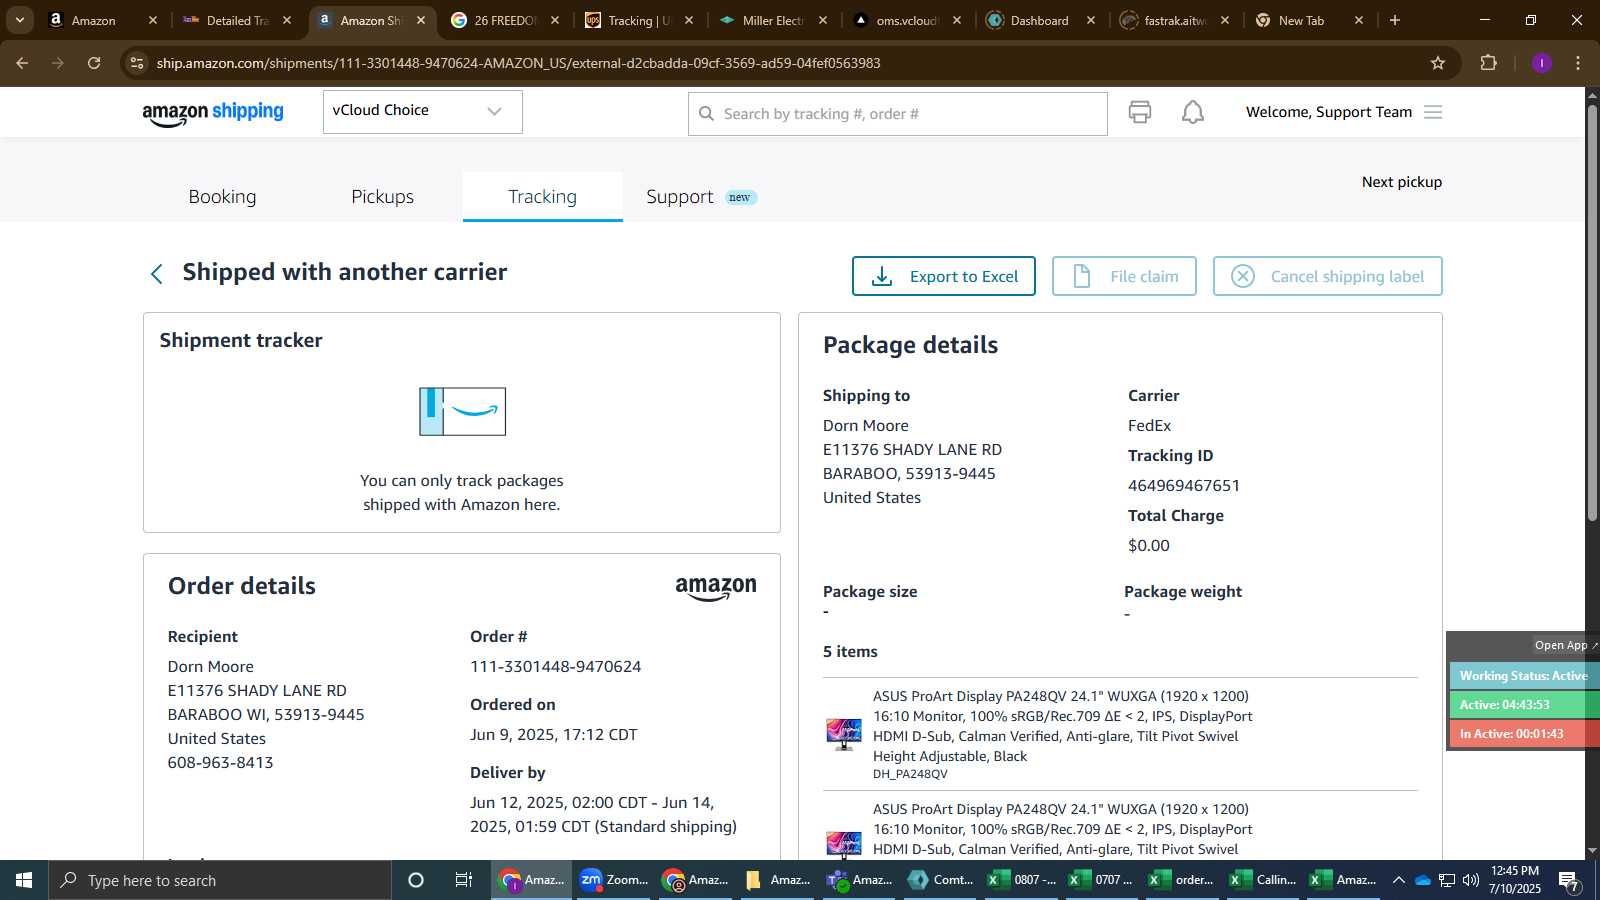
Task: Show hidden system tray icons
Action: [1398, 880]
